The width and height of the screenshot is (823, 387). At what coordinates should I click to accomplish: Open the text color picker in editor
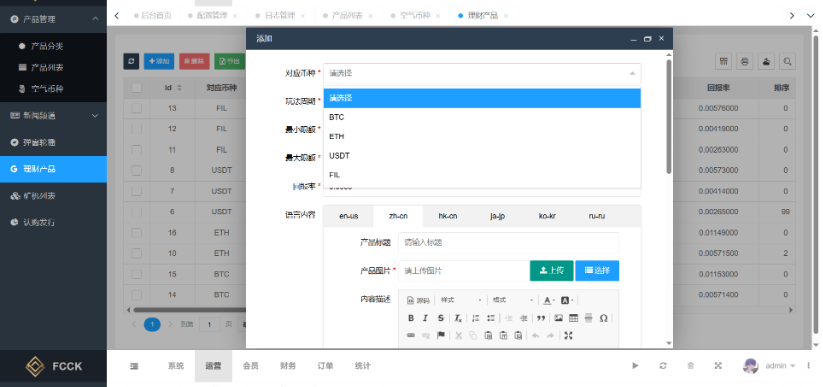549,300
